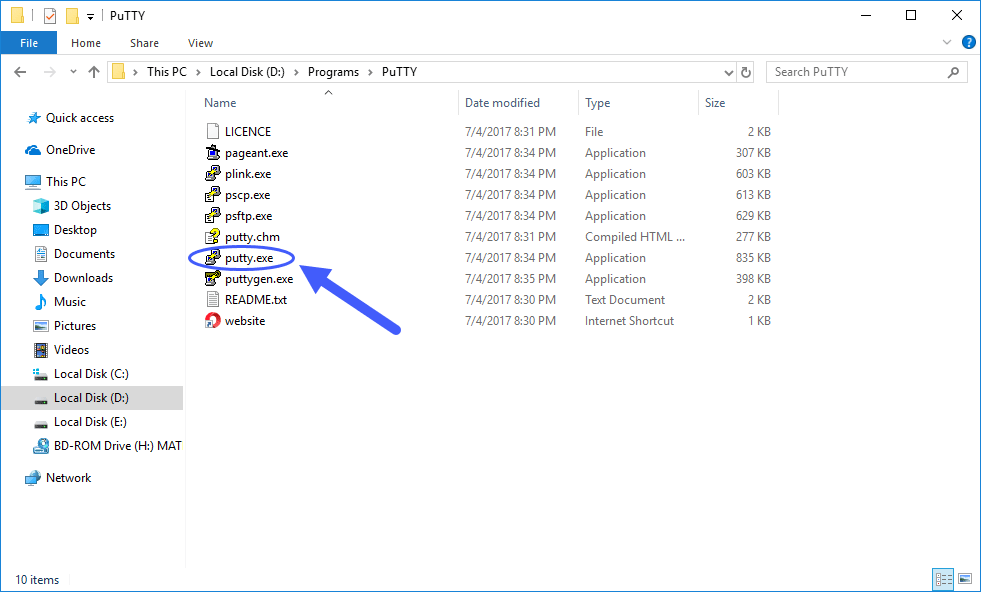
Task: Open the Help question mark icon
Action: (x=968, y=43)
